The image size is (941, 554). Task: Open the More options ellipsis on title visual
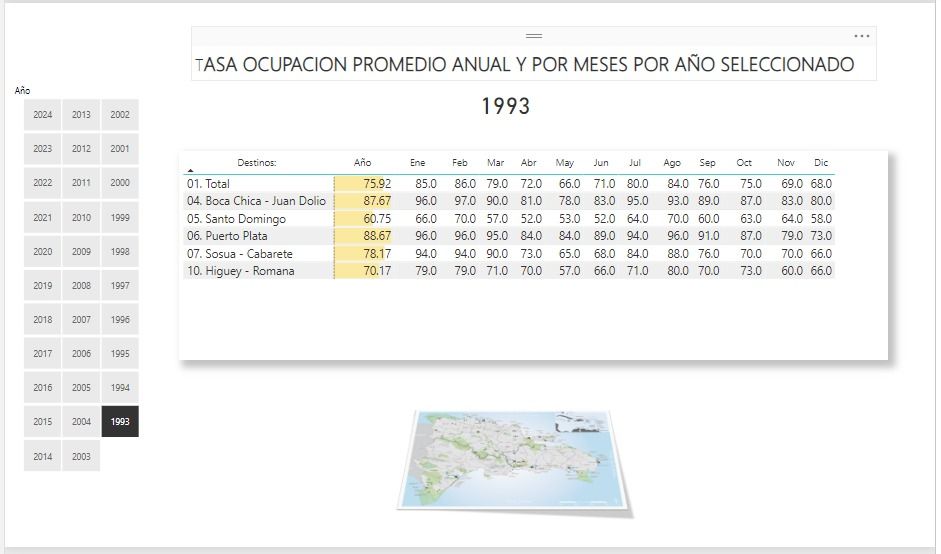click(x=861, y=36)
